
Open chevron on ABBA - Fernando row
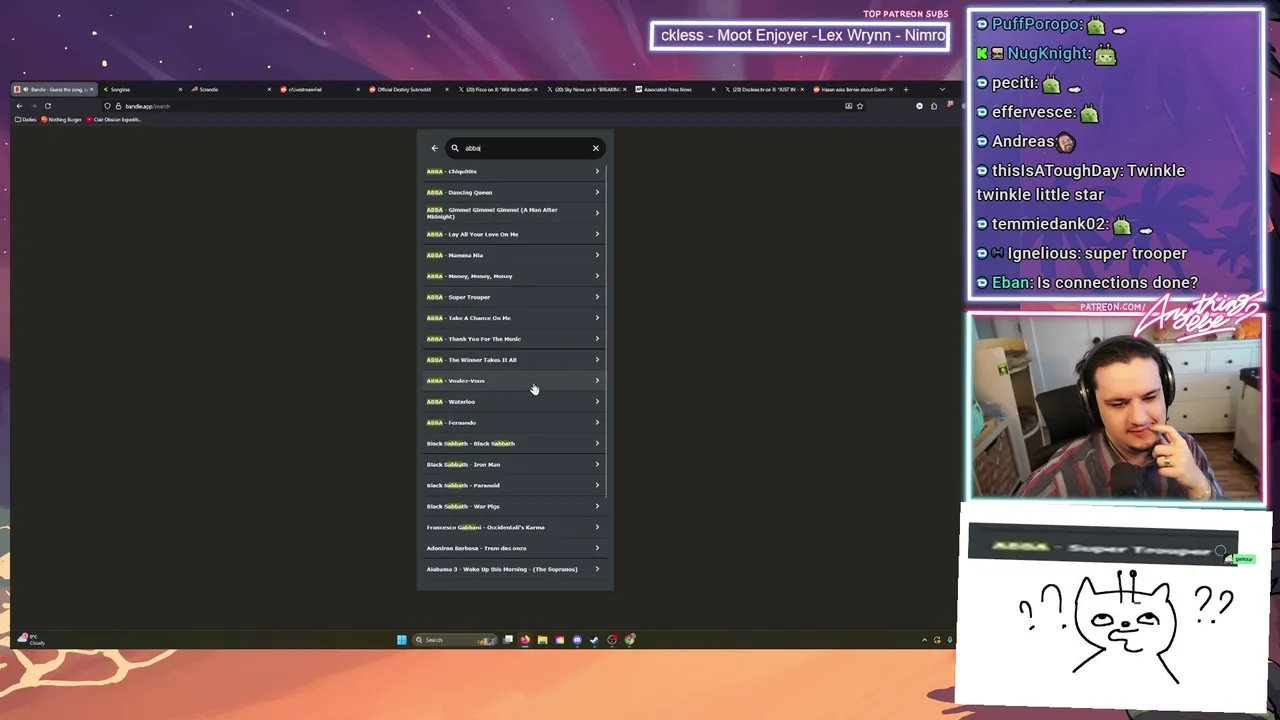point(597,423)
